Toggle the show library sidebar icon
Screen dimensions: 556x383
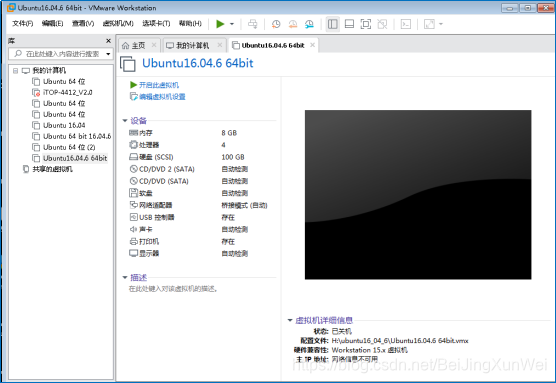pos(333,24)
